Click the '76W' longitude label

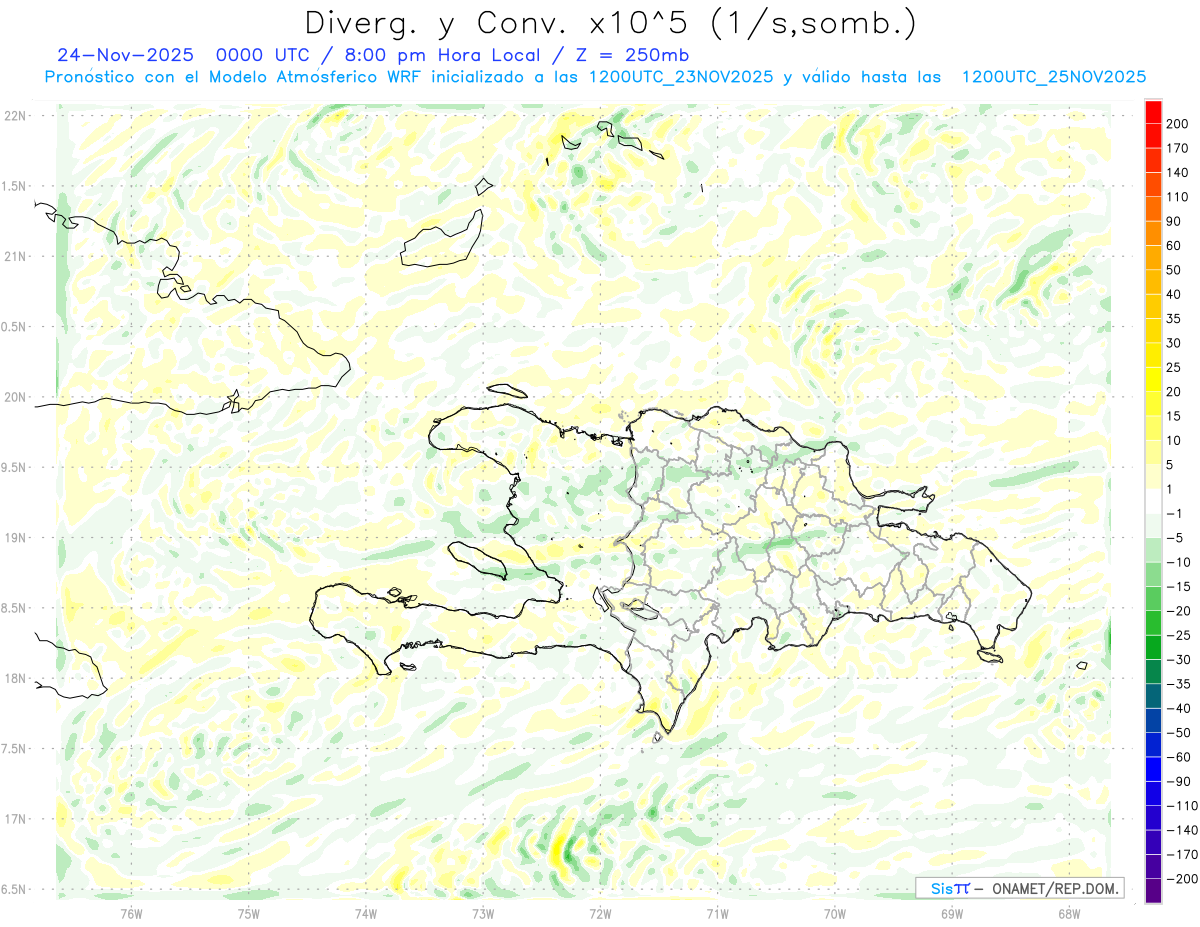(x=131, y=913)
